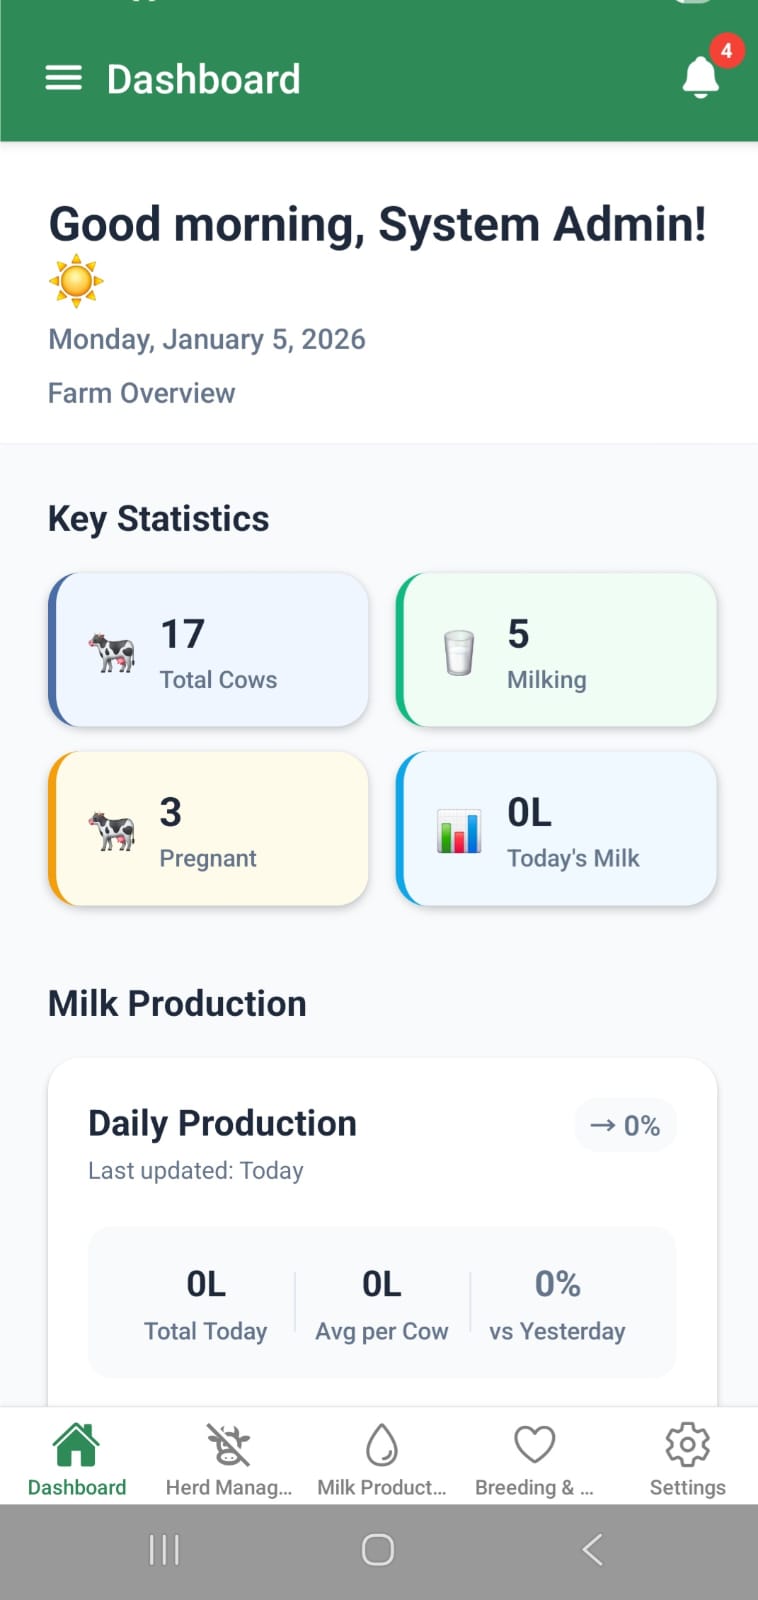
Task: Click the milk glass icon in Milking card
Action: [459, 653]
